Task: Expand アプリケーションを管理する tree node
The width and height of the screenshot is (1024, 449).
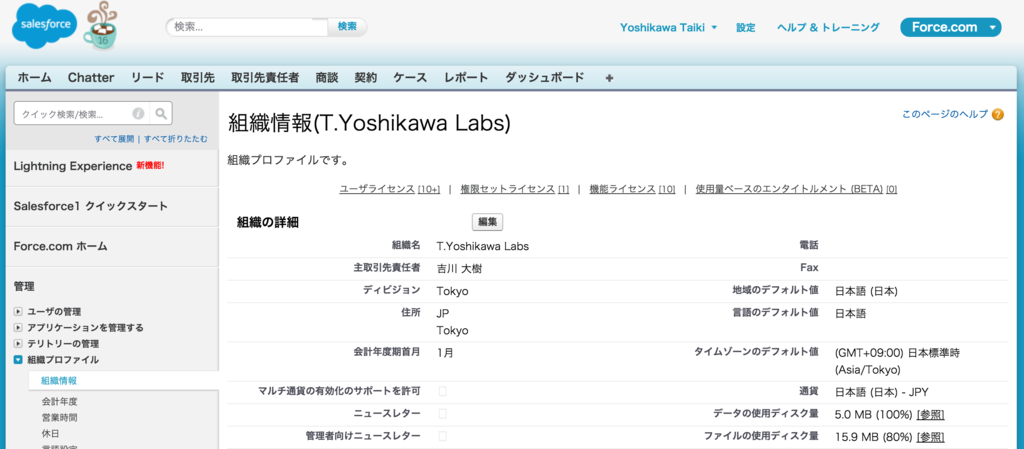Action: click(x=18, y=328)
